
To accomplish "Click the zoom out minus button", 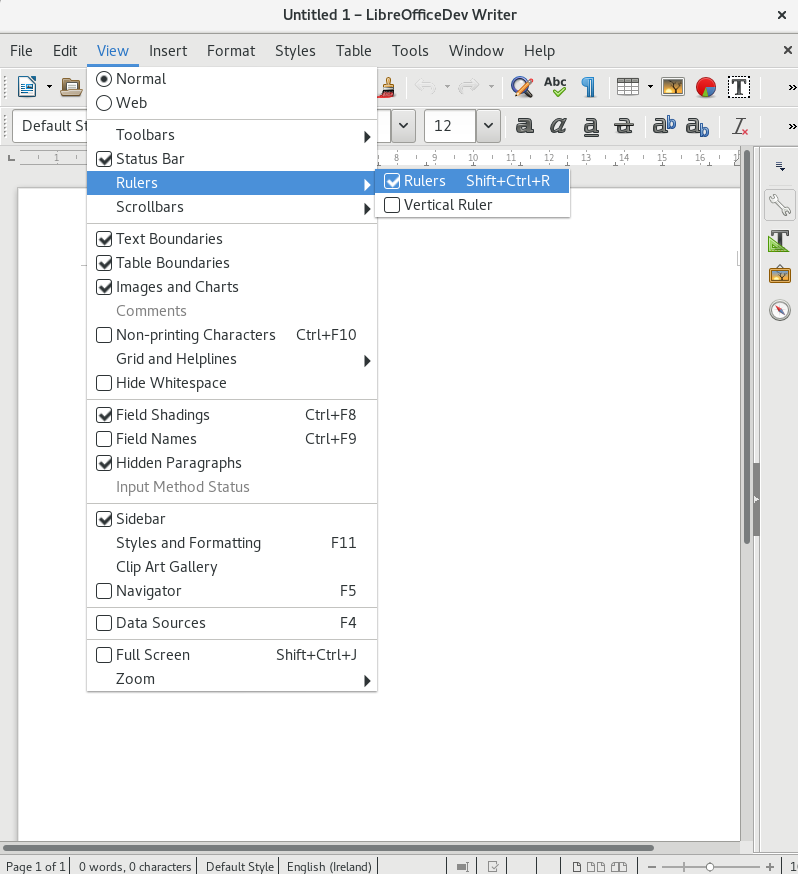I will point(651,867).
